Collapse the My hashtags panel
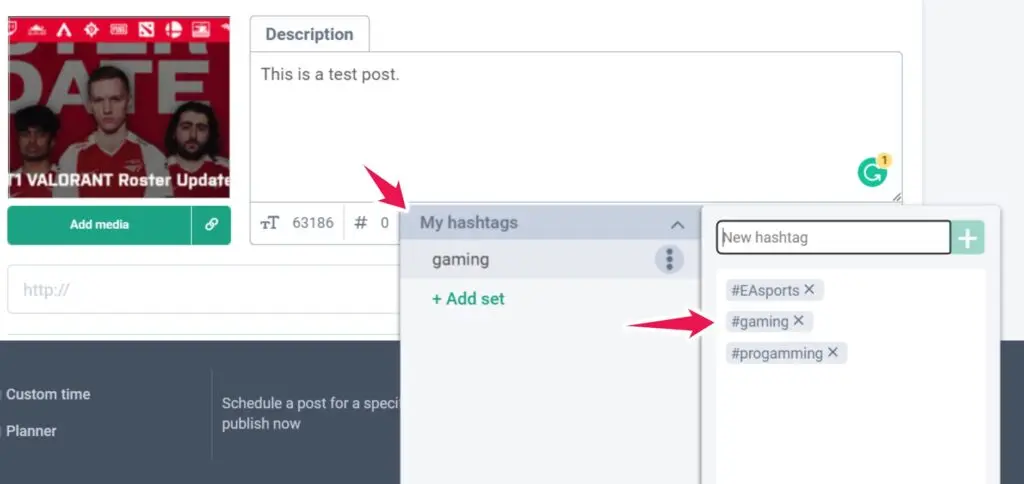 [x=677, y=224]
